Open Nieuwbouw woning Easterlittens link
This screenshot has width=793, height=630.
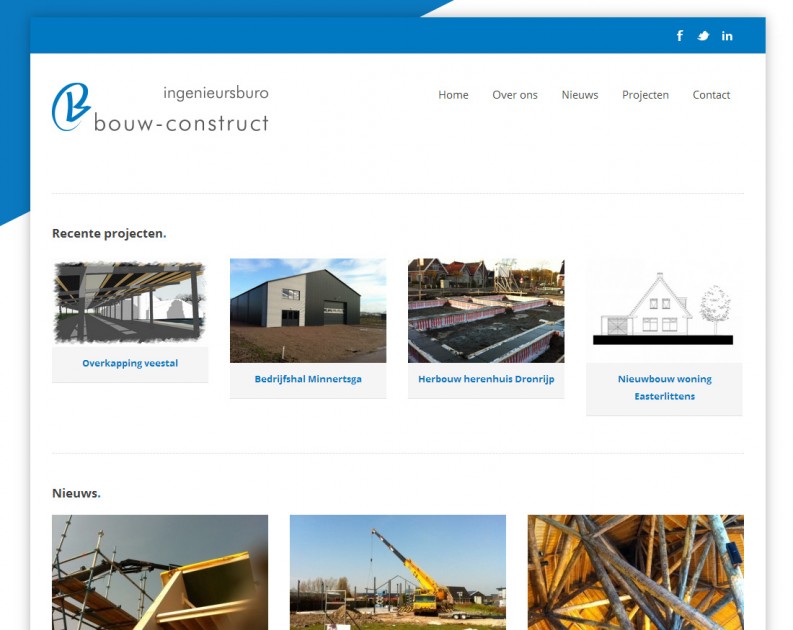664,388
